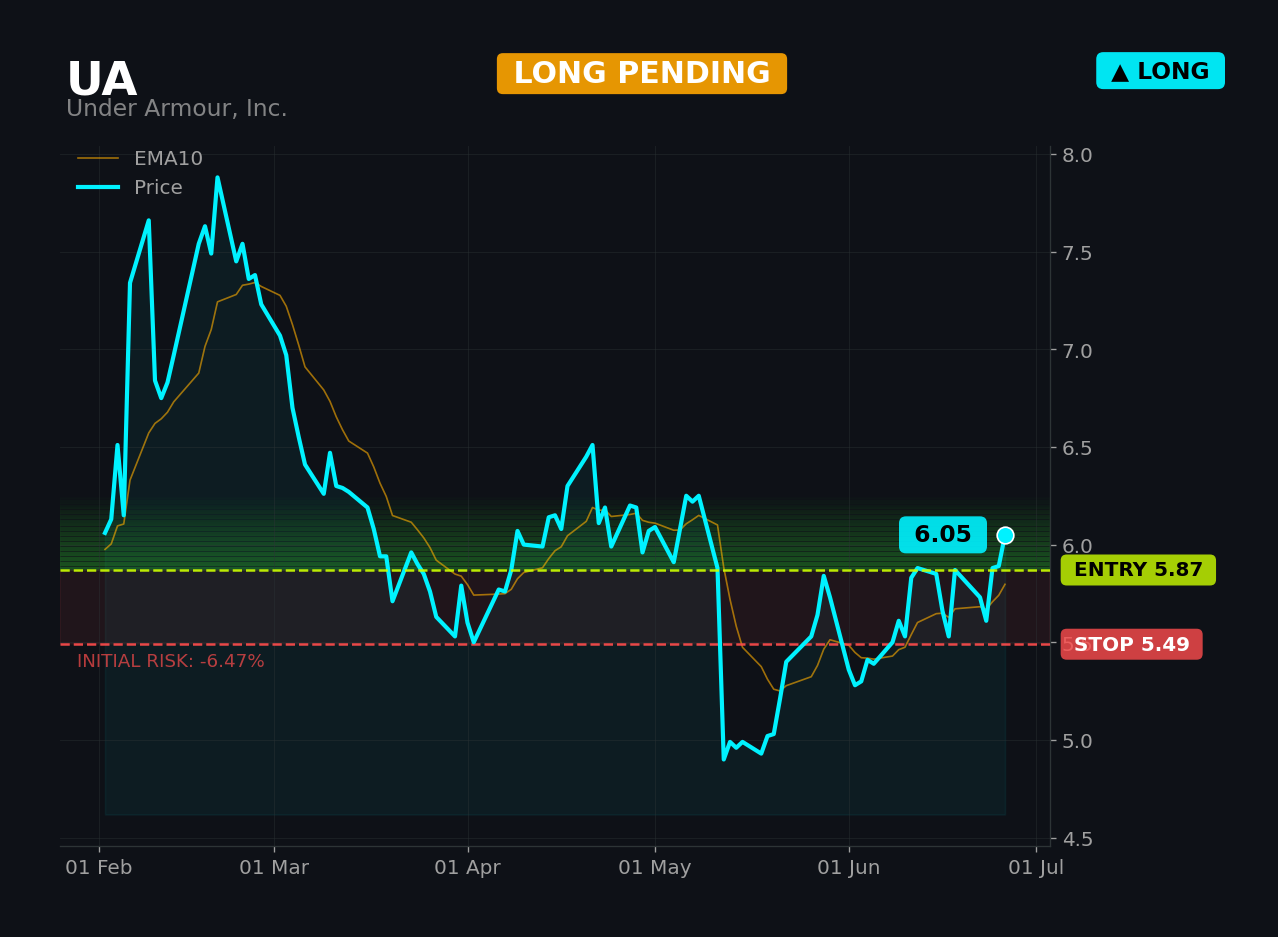Click the UA ticker symbol
Image resolution: width=1278 pixels, height=937 pixels.
pyautogui.click(x=101, y=81)
